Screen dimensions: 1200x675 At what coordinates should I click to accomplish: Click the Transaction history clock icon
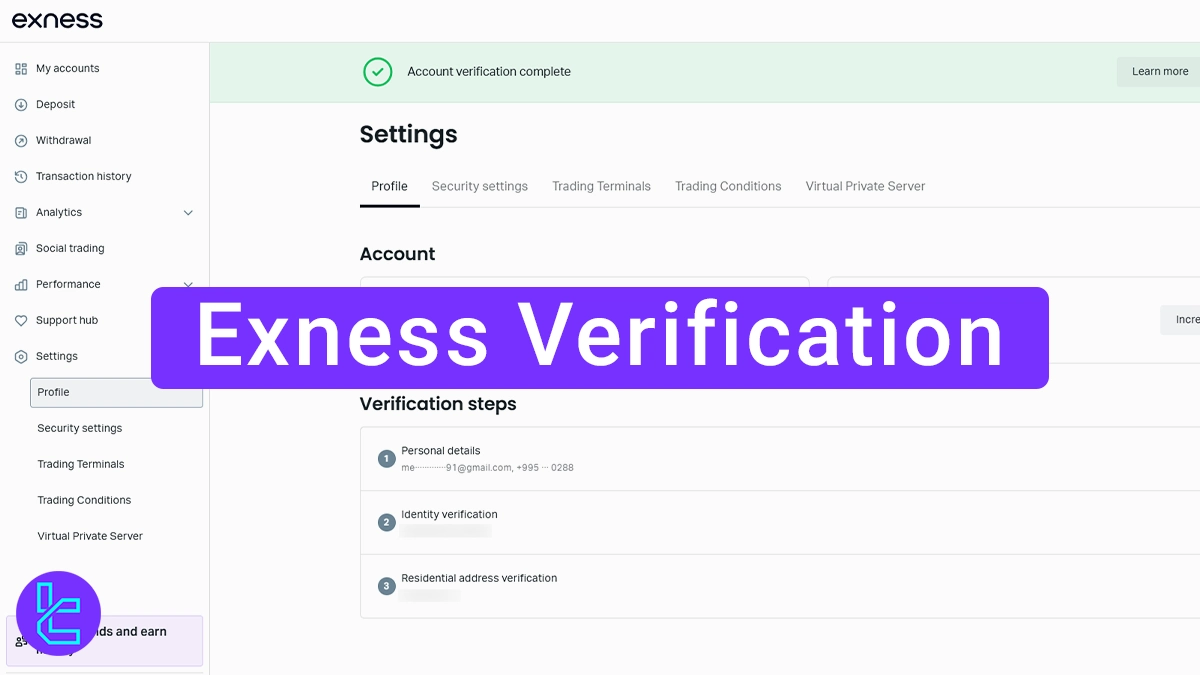(20, 176)
